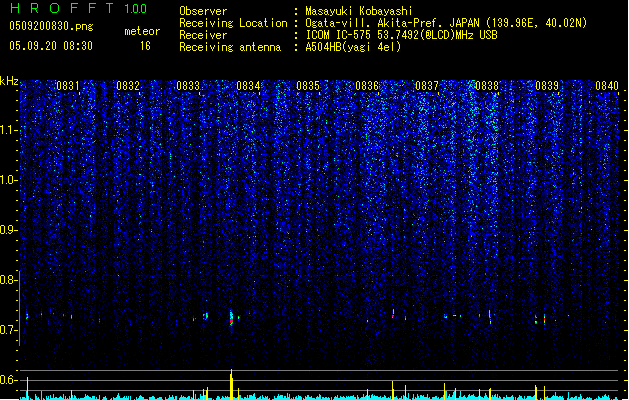Image resolution: width=629 pixels, height=400 pixels.
Task: Click the 0835 time marker
Action: (x=308, y=86)
